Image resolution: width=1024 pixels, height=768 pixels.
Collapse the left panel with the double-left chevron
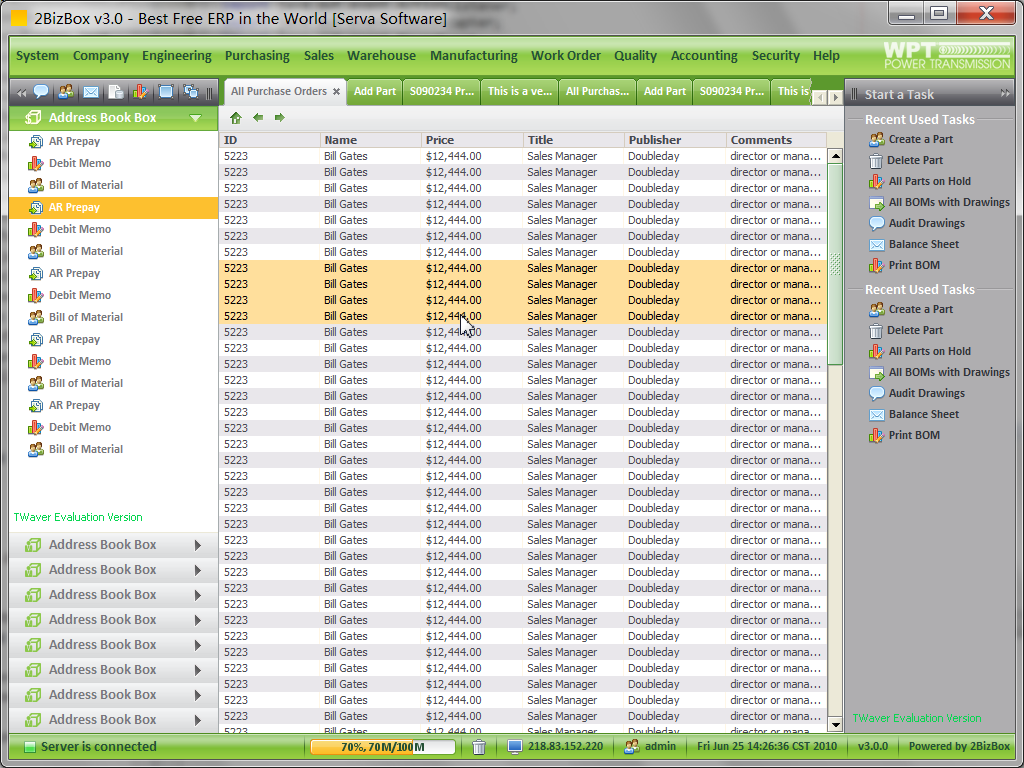coord(22,93)
